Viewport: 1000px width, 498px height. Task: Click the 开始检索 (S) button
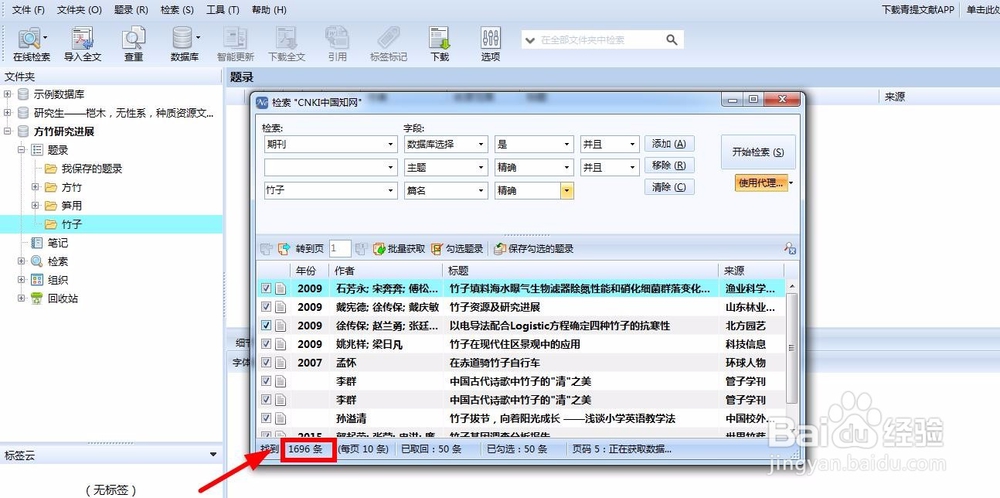coord(758,152)
